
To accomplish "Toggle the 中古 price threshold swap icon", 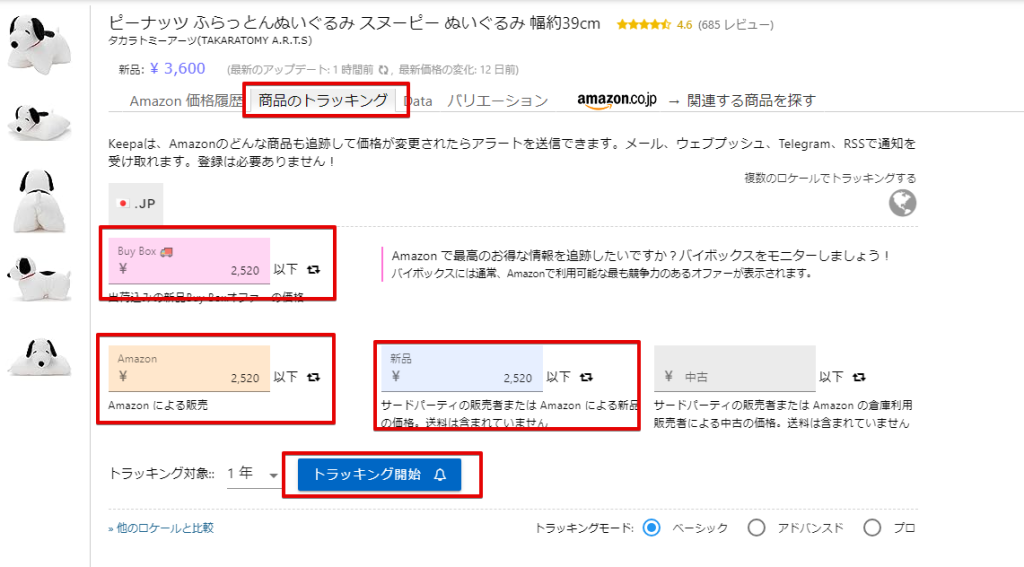I will [x=859, y=378].
